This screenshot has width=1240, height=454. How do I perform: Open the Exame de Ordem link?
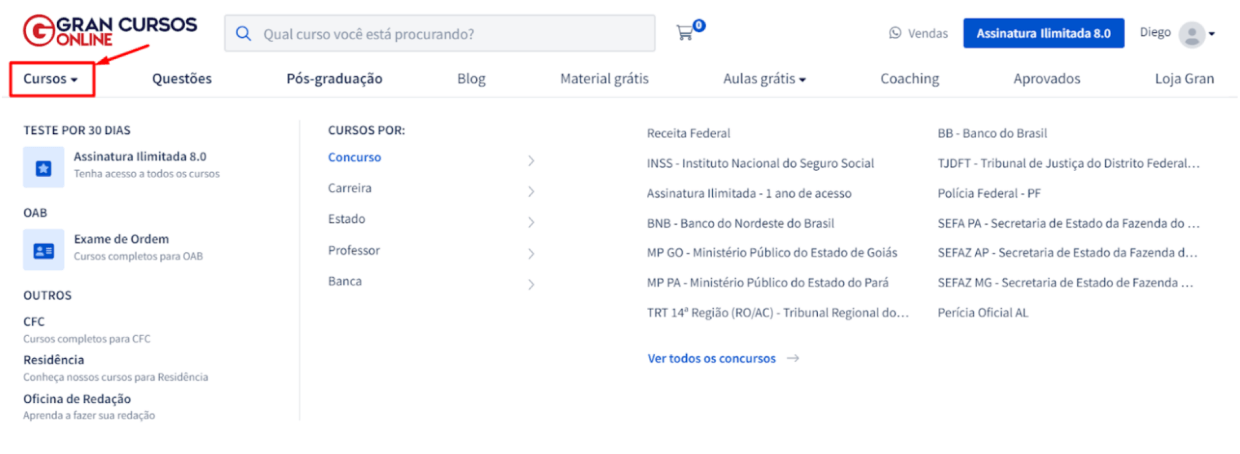tap(121, 239)
